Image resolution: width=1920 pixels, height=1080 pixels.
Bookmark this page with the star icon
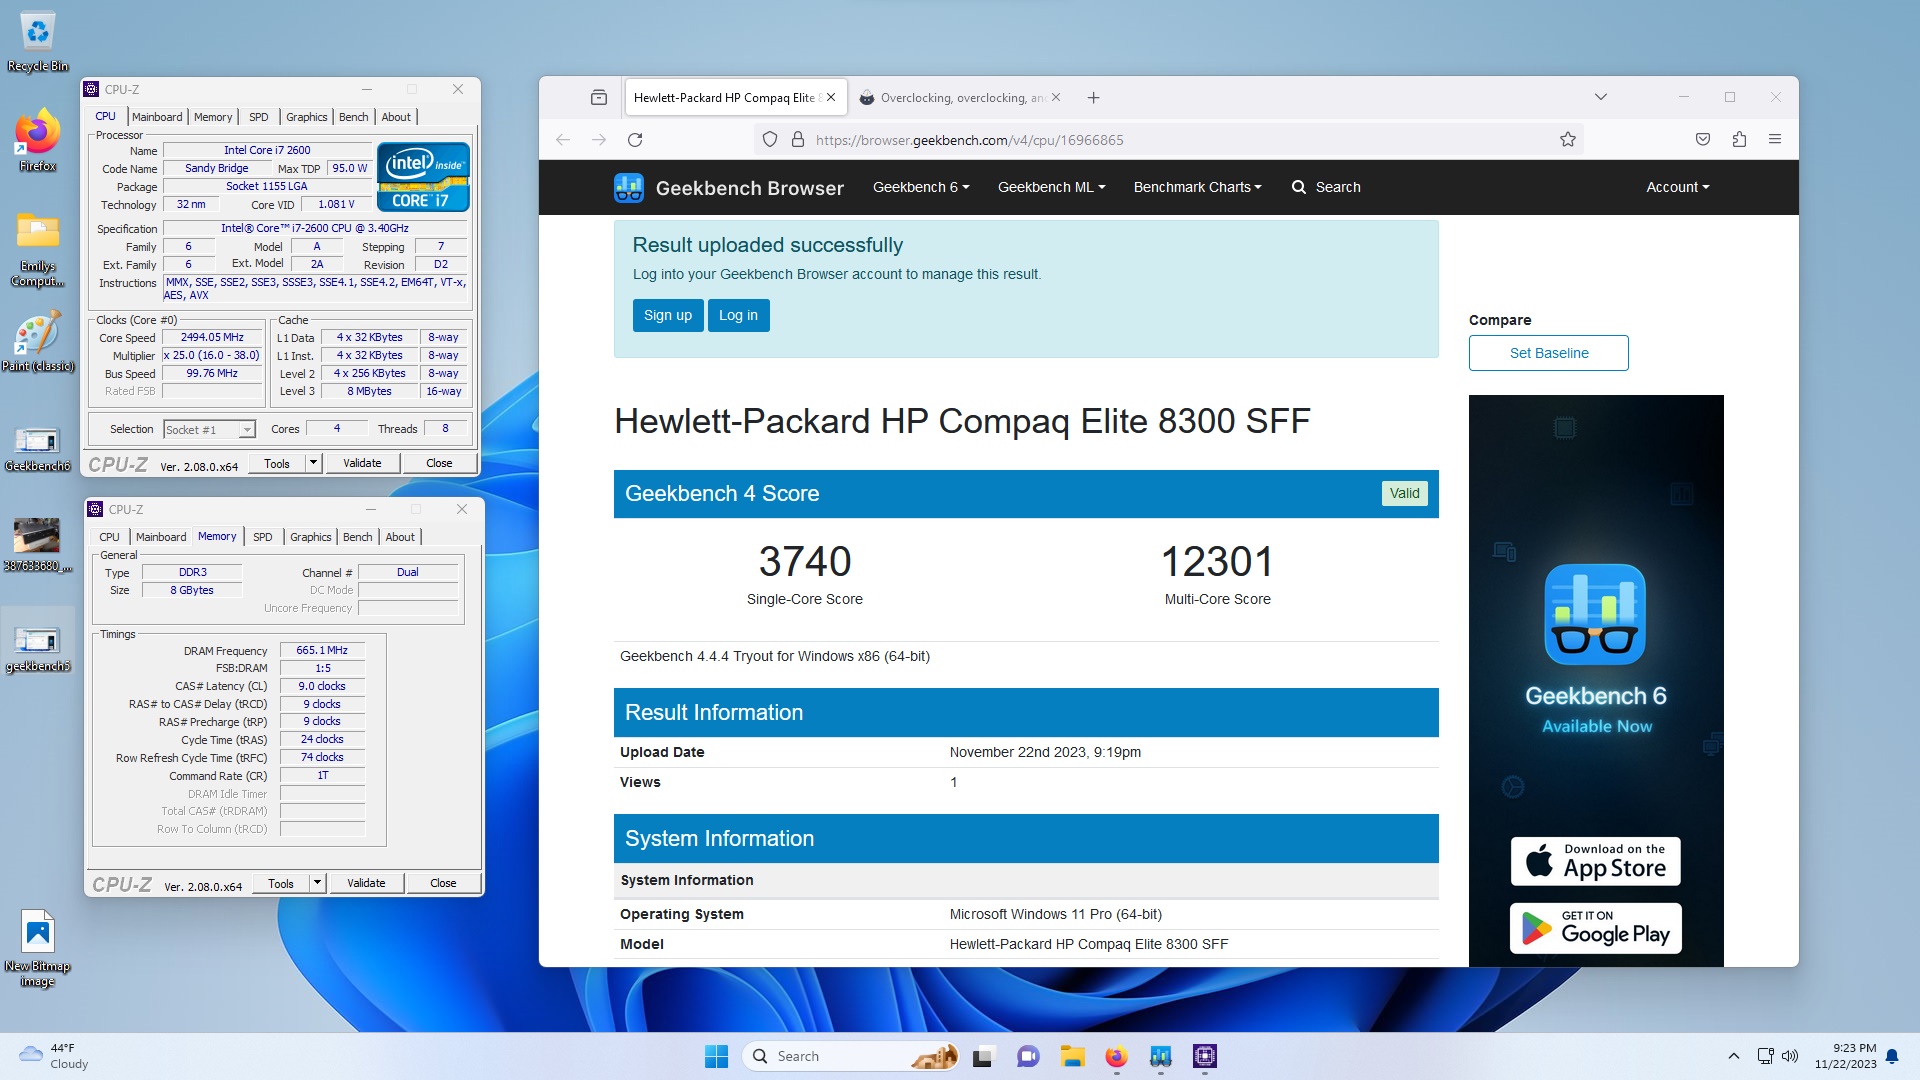point(1568,140)
